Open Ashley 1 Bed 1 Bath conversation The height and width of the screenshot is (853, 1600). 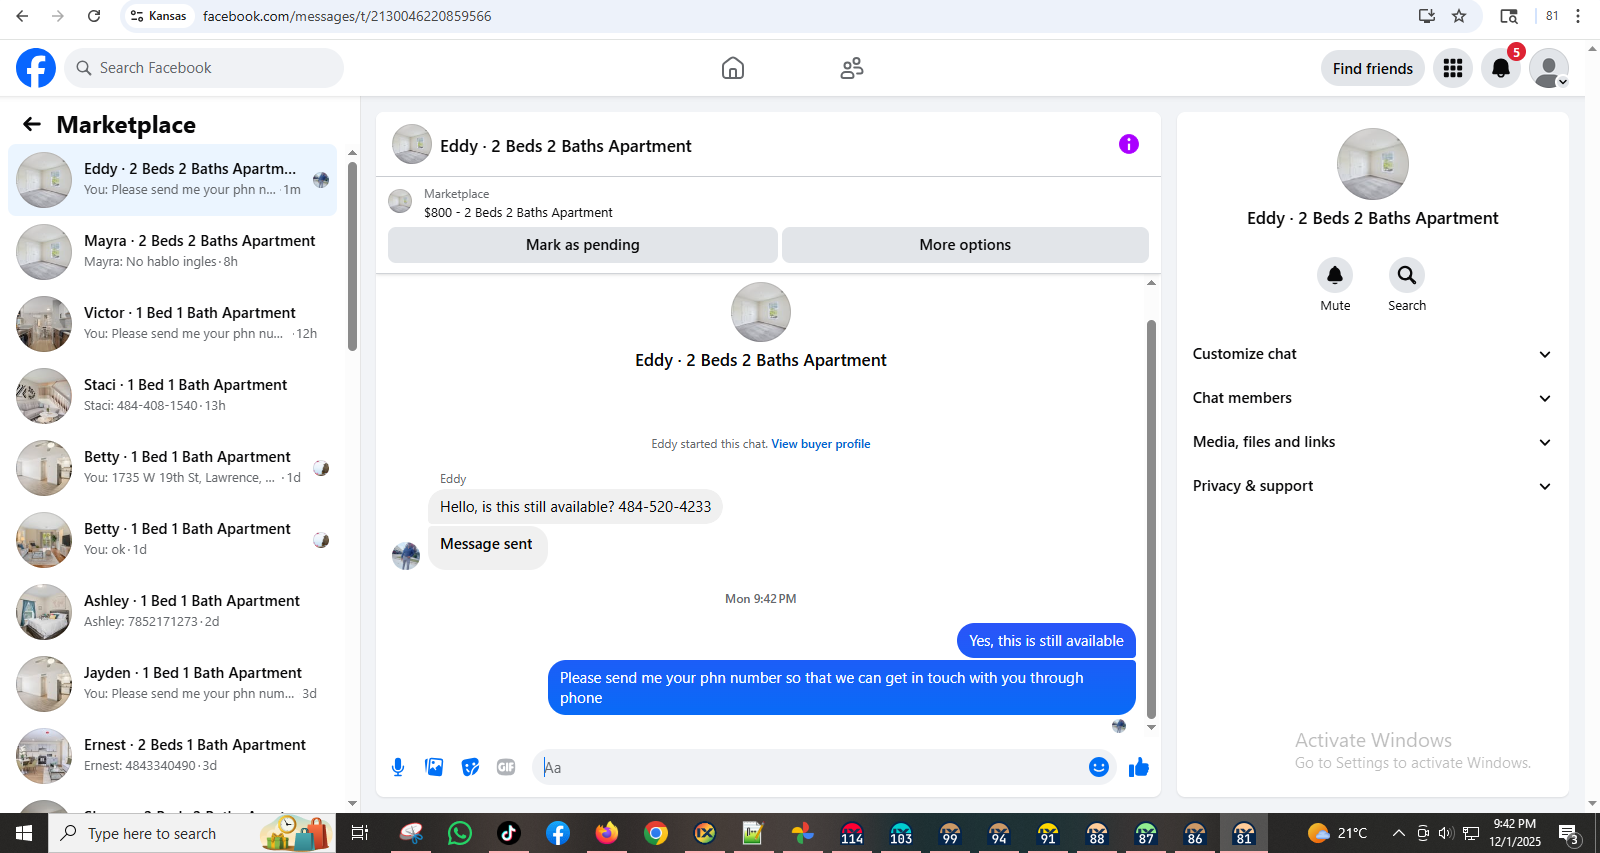coord(172,612)
